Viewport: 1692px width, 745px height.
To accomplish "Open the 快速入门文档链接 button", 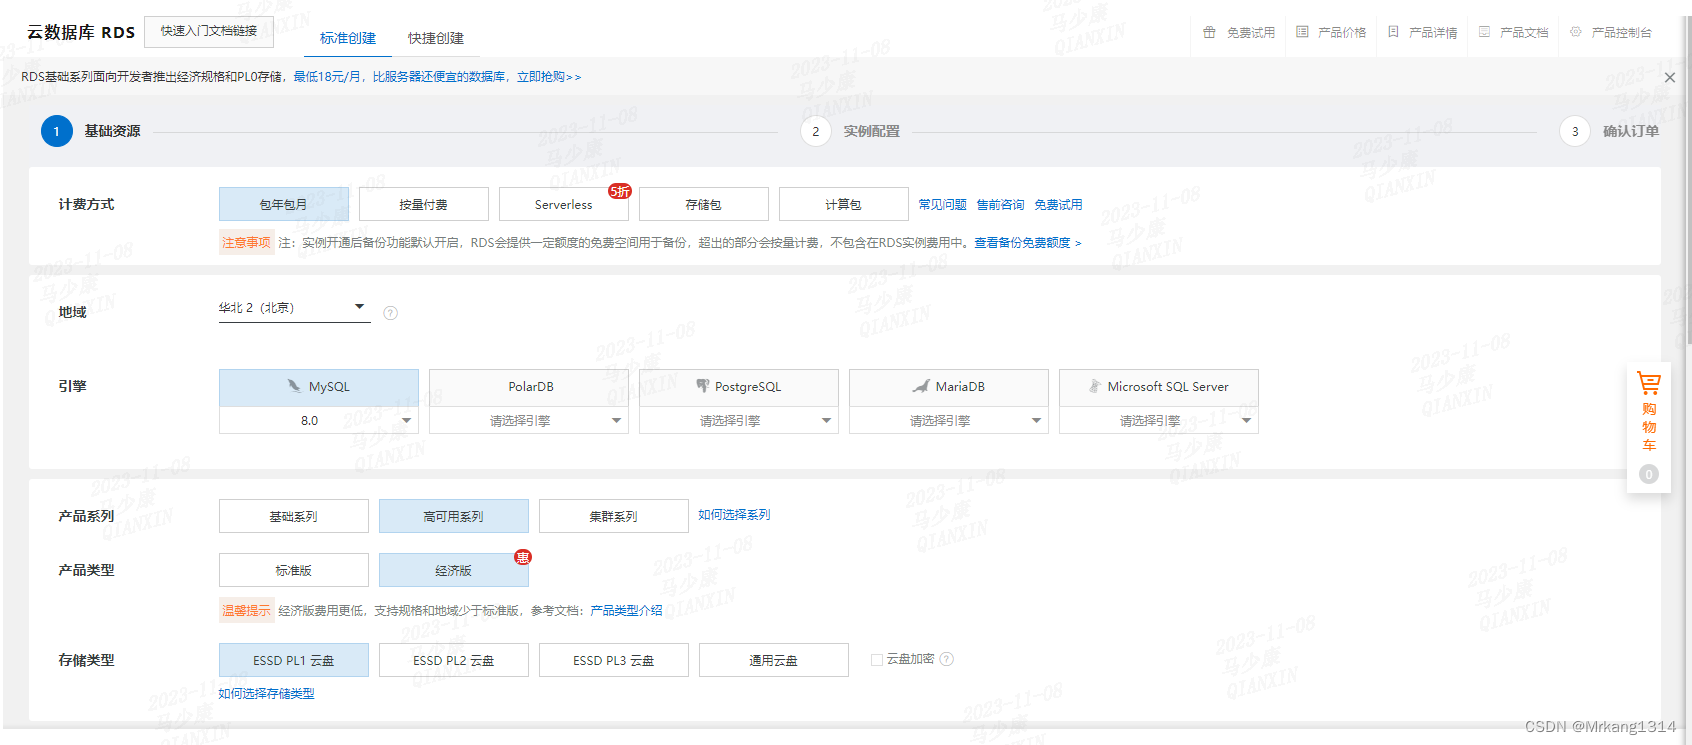I will point(209,31).
